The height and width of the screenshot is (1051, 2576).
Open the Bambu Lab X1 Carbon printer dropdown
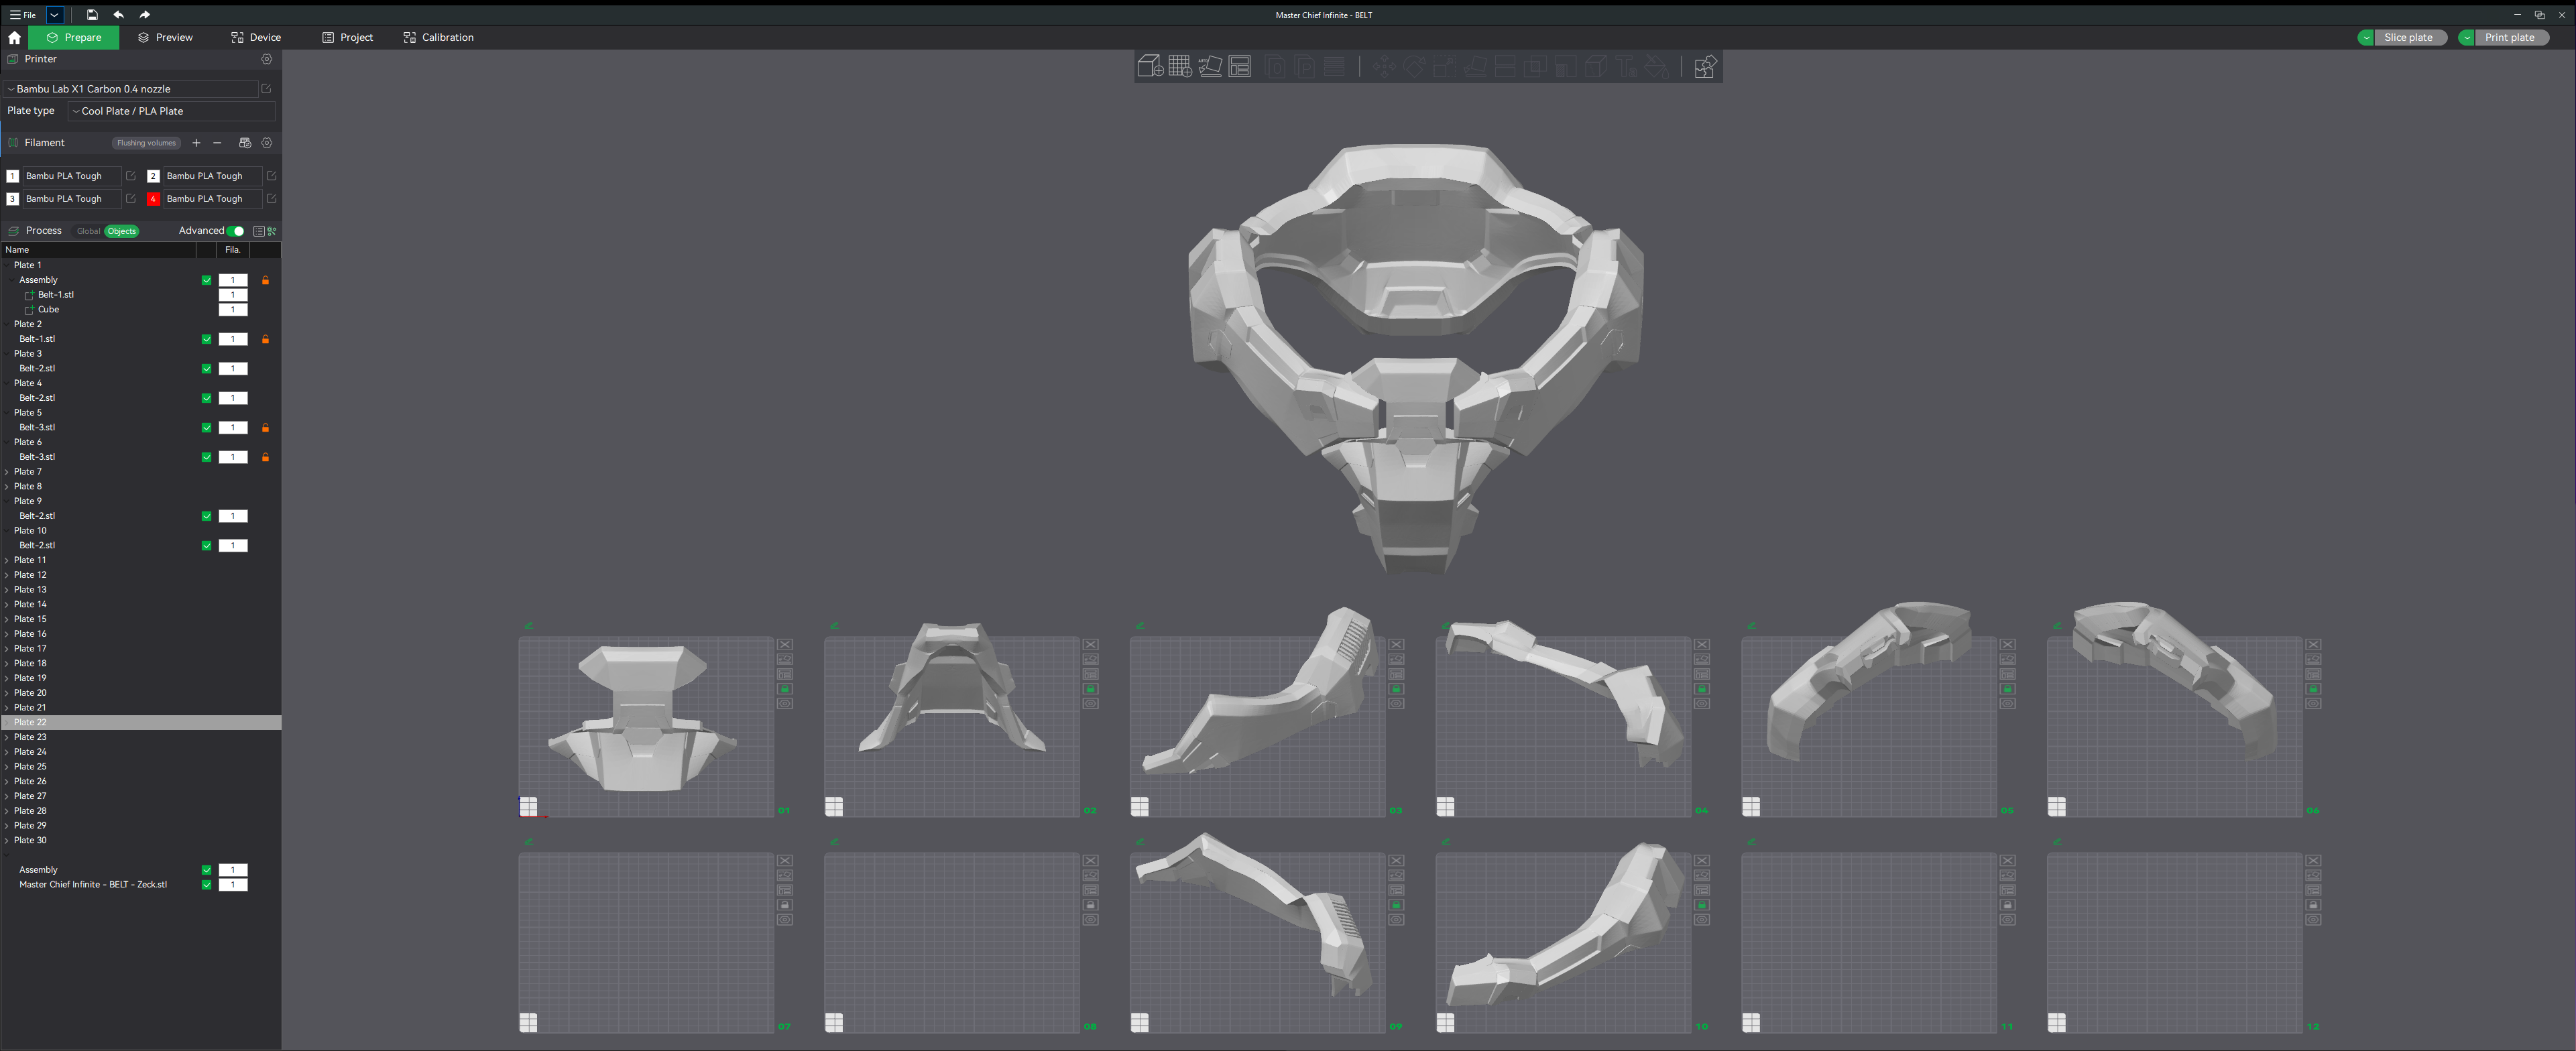[x=130, y=89]
